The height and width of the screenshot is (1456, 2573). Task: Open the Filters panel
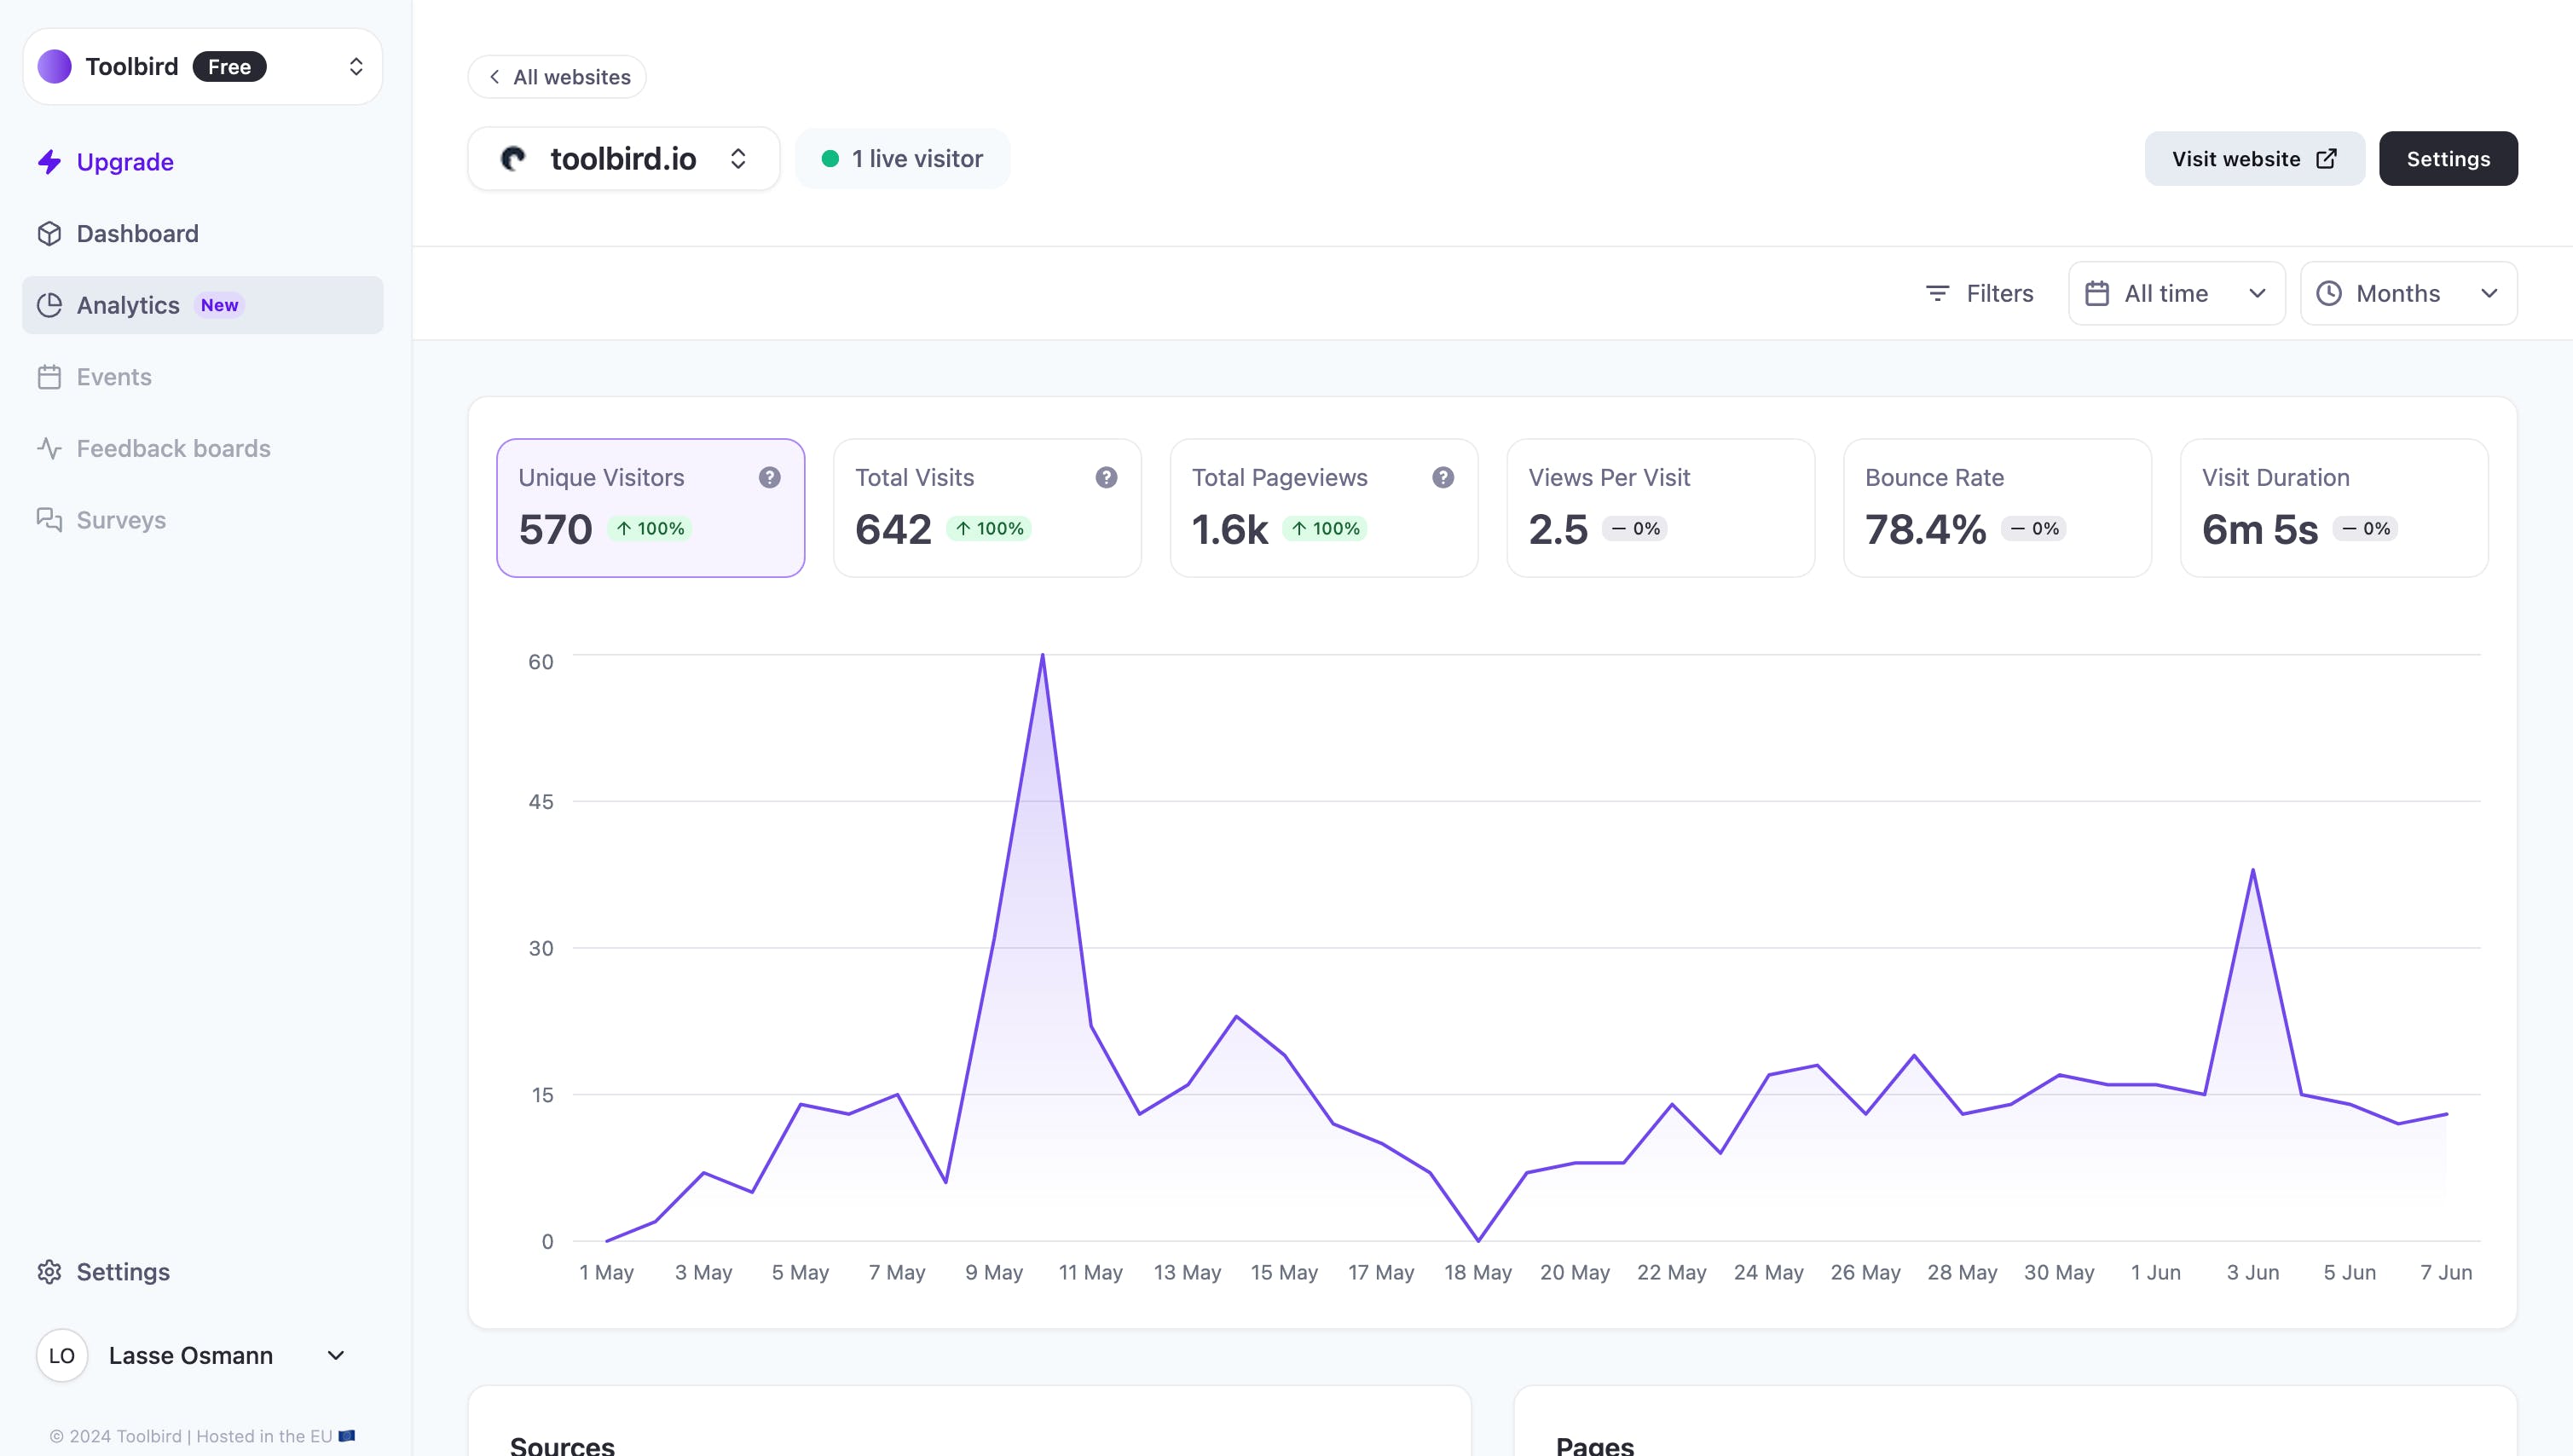[1980, 294]
